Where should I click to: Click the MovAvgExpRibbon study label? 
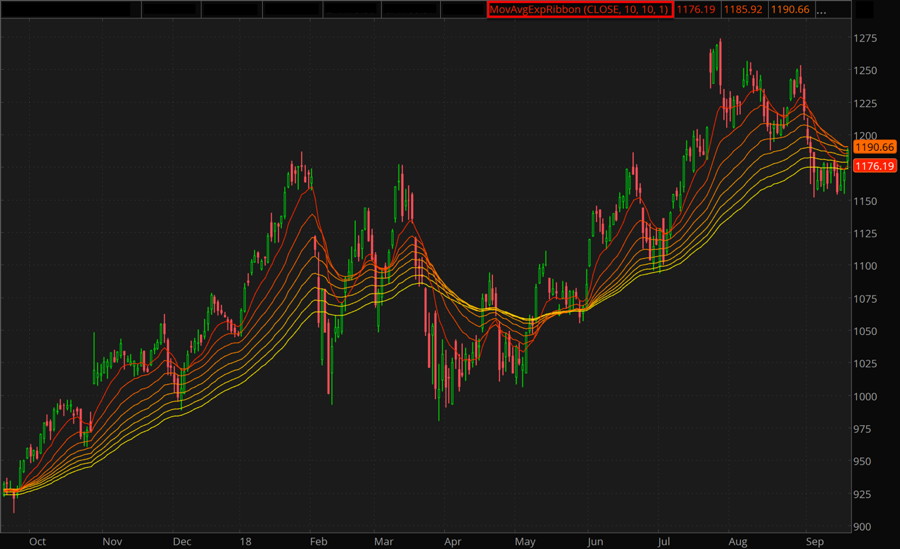pyautogui.click(x=579, y=10)
